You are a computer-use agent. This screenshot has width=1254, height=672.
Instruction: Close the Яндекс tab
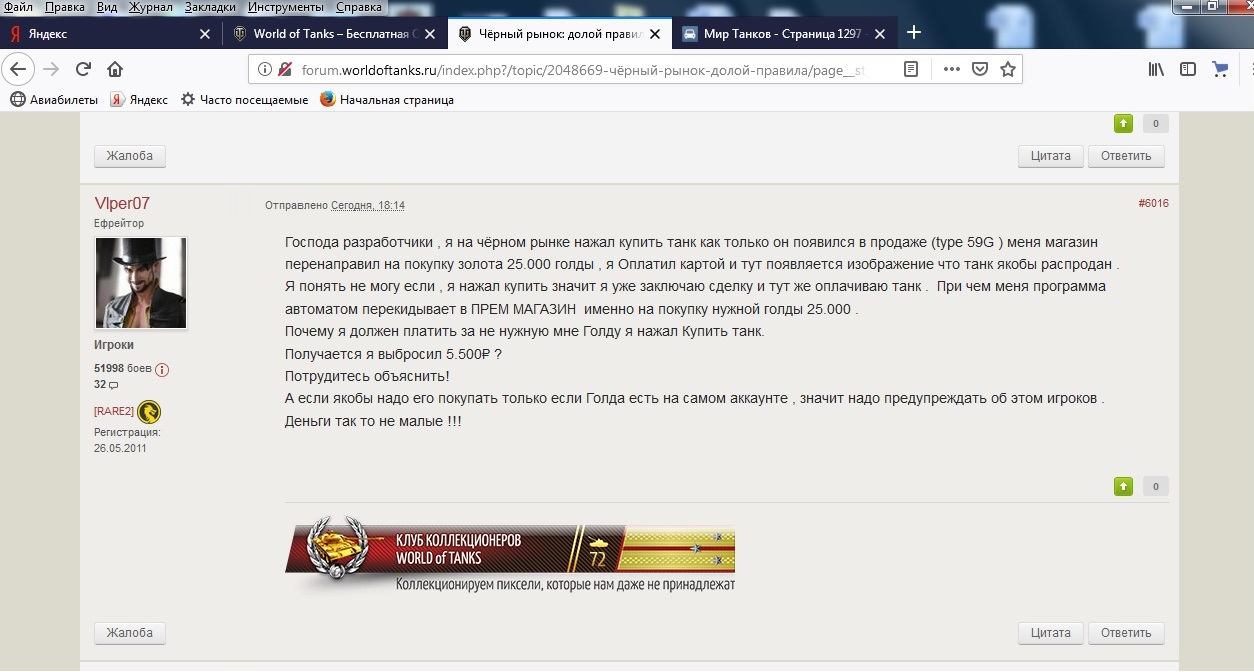(x=205, y=33)
